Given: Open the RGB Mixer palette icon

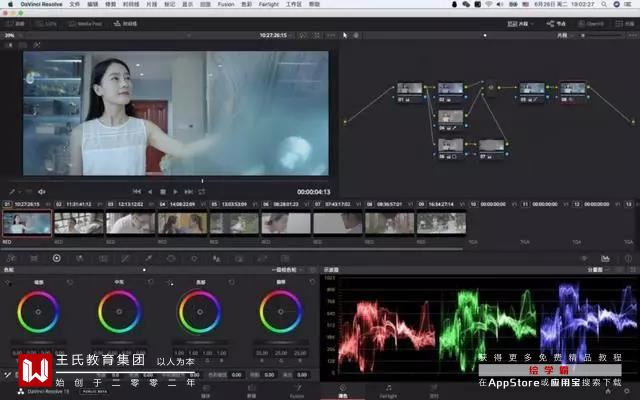Looking at the screenshot, I should 80,258.
